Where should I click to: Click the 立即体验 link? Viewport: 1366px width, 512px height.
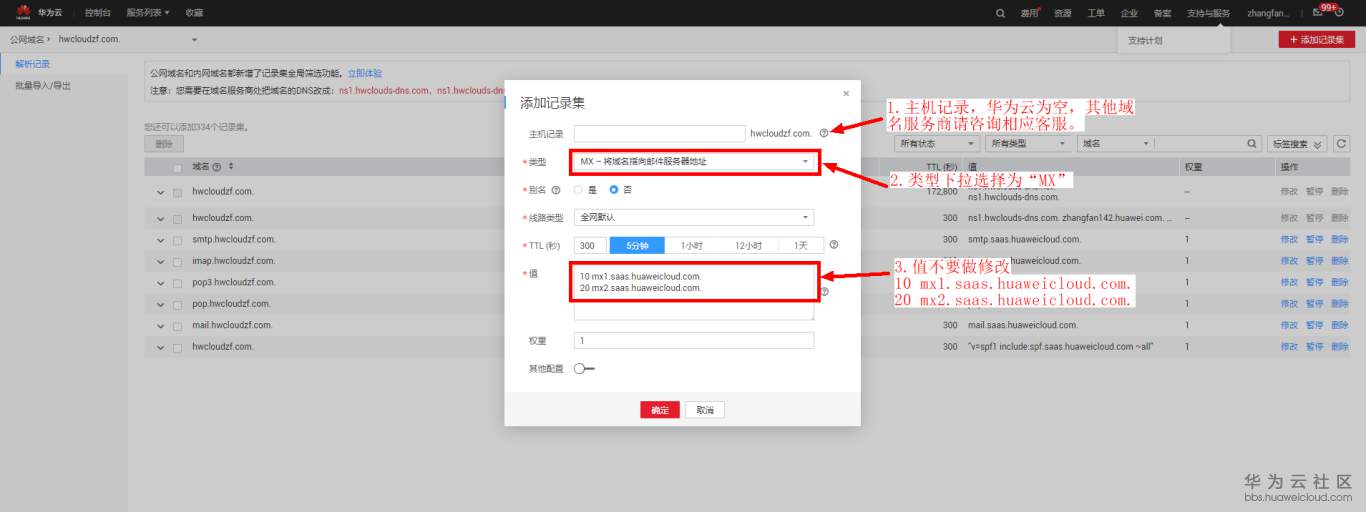(x=365, y=73)
